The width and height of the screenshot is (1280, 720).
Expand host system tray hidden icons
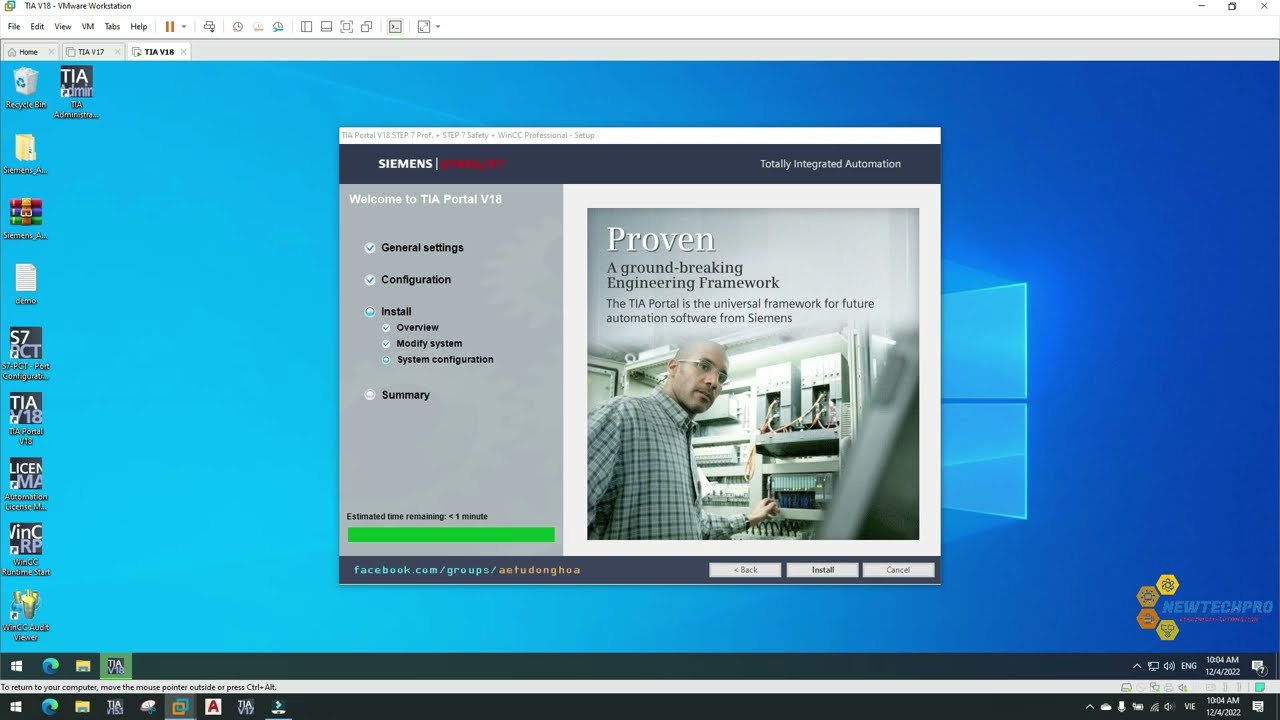tap(1090, 707)
